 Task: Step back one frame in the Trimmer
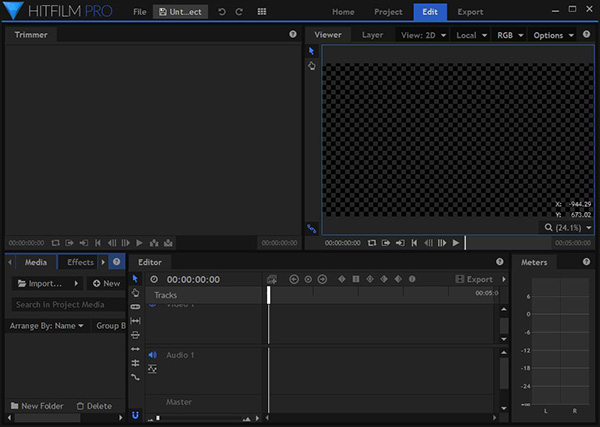(112, 243)
